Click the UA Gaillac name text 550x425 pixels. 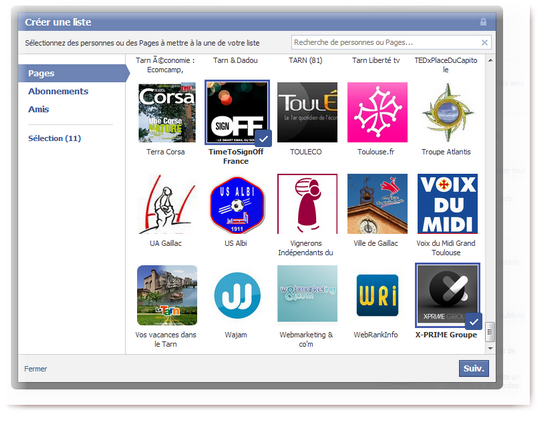pyautogui.click(x=166, y=243)
